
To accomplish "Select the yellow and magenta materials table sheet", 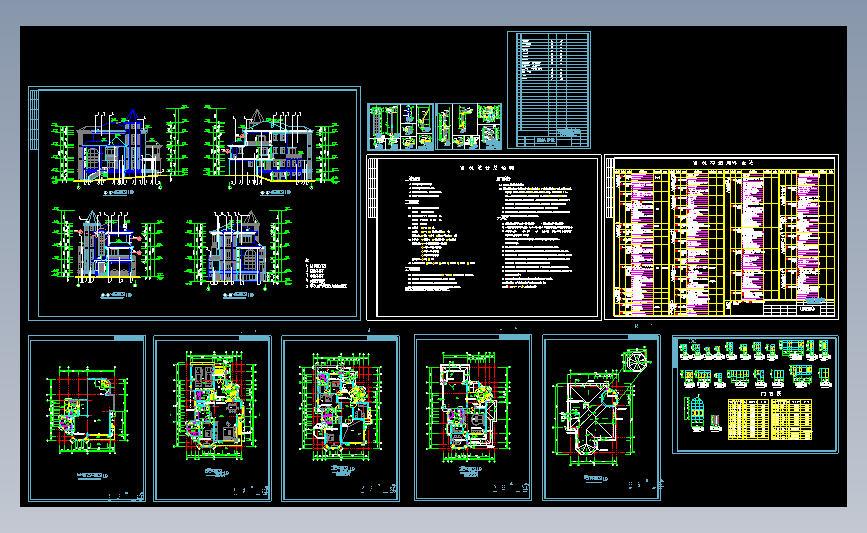I will (x=722, y=237).
